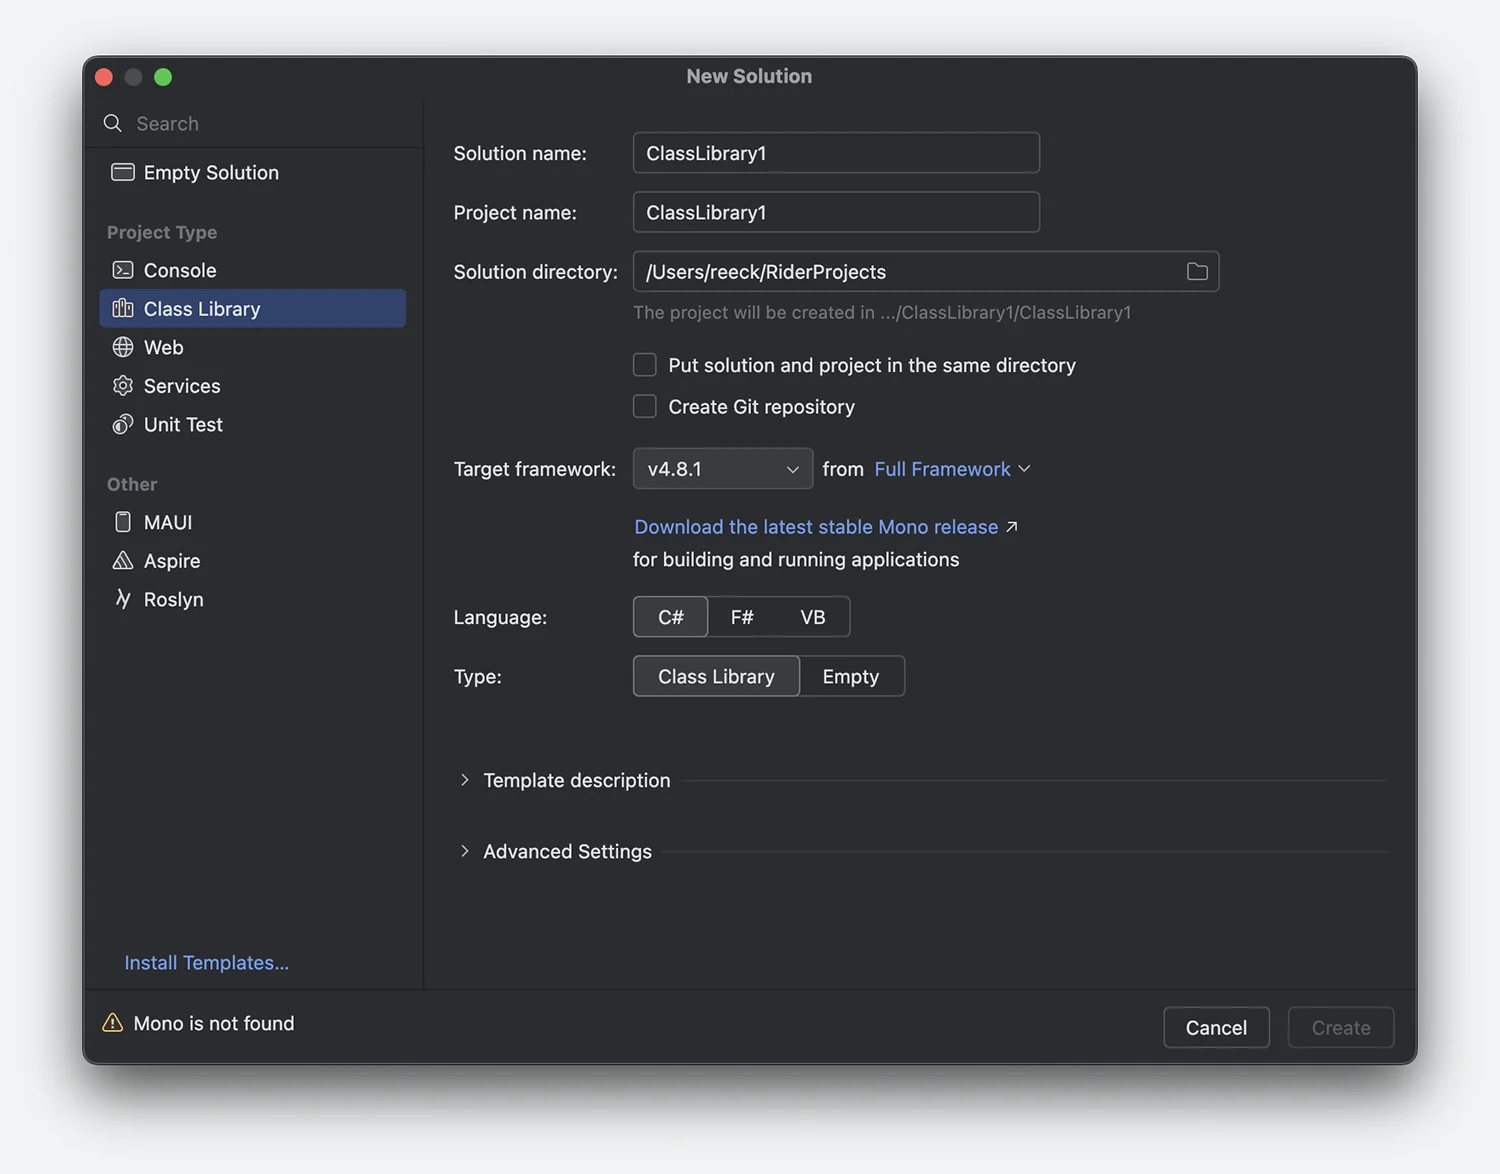Choose the Web globe icon

pyautogui.click(x=123, y=347)
